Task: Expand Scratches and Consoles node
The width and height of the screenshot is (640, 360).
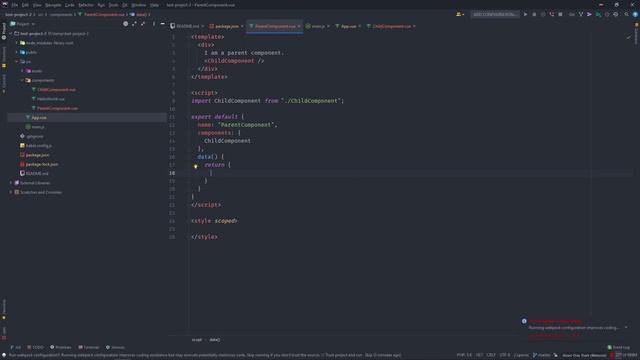Action: pyautogui.click(x=11, y=192)
